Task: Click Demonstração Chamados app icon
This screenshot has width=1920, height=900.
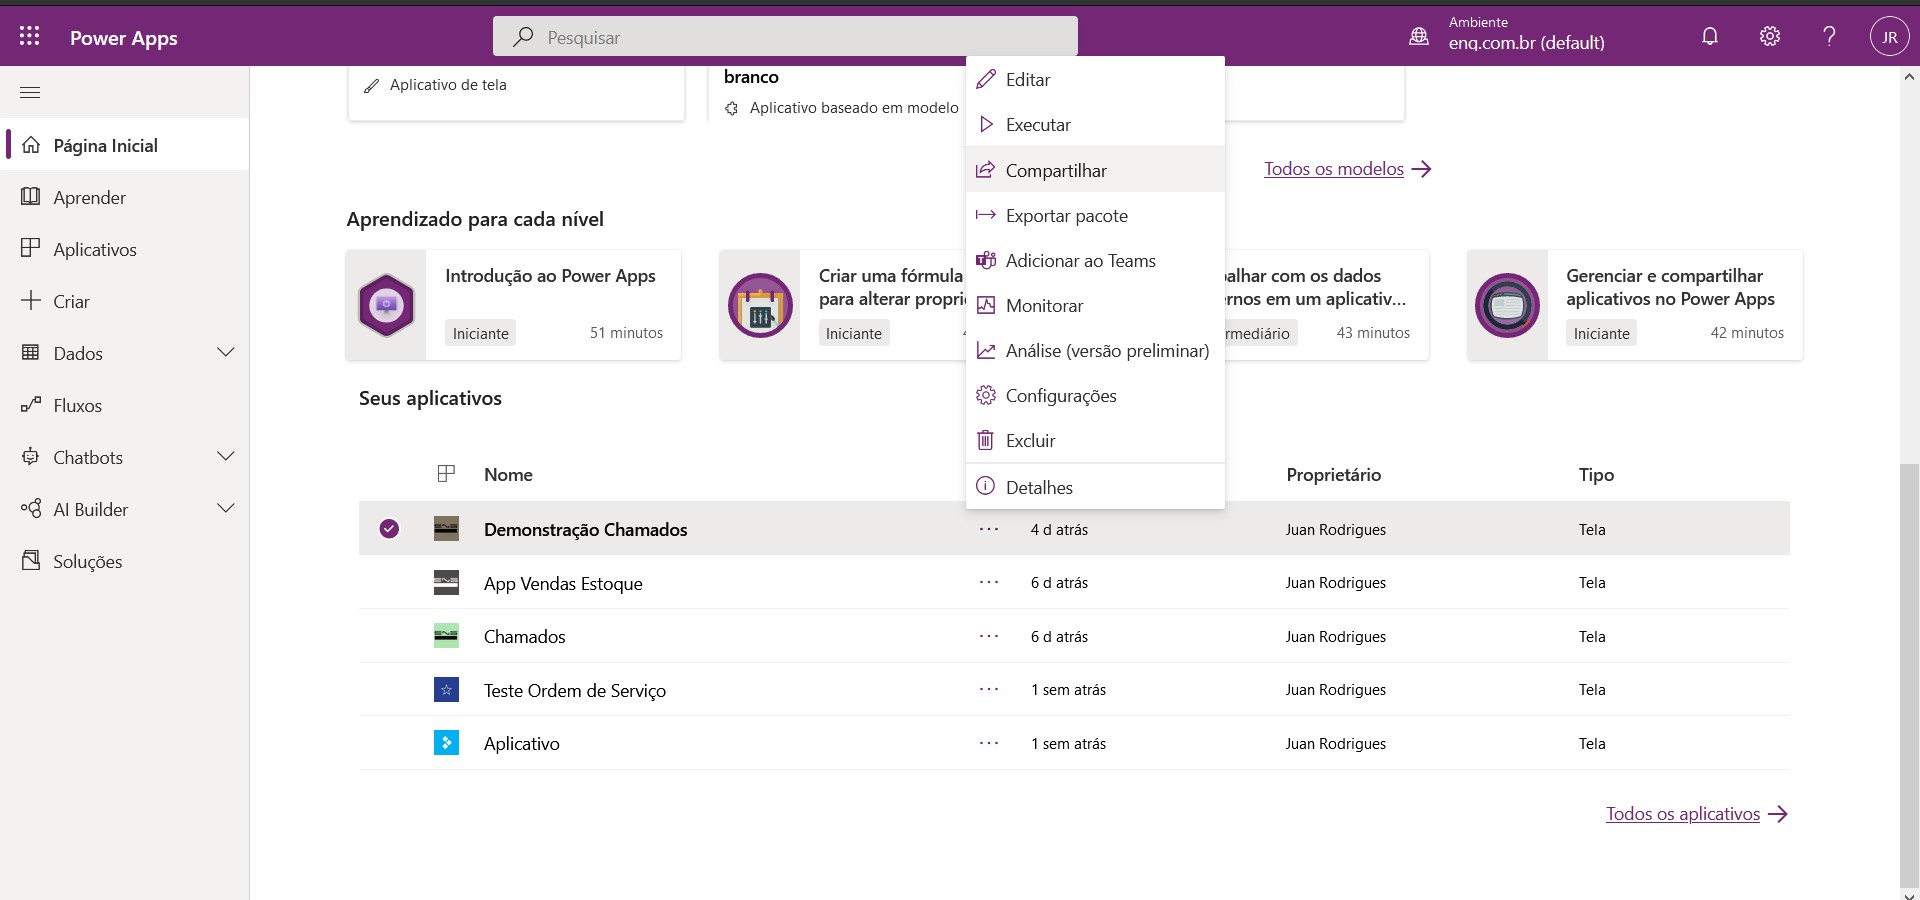Action: coord(446,529)
